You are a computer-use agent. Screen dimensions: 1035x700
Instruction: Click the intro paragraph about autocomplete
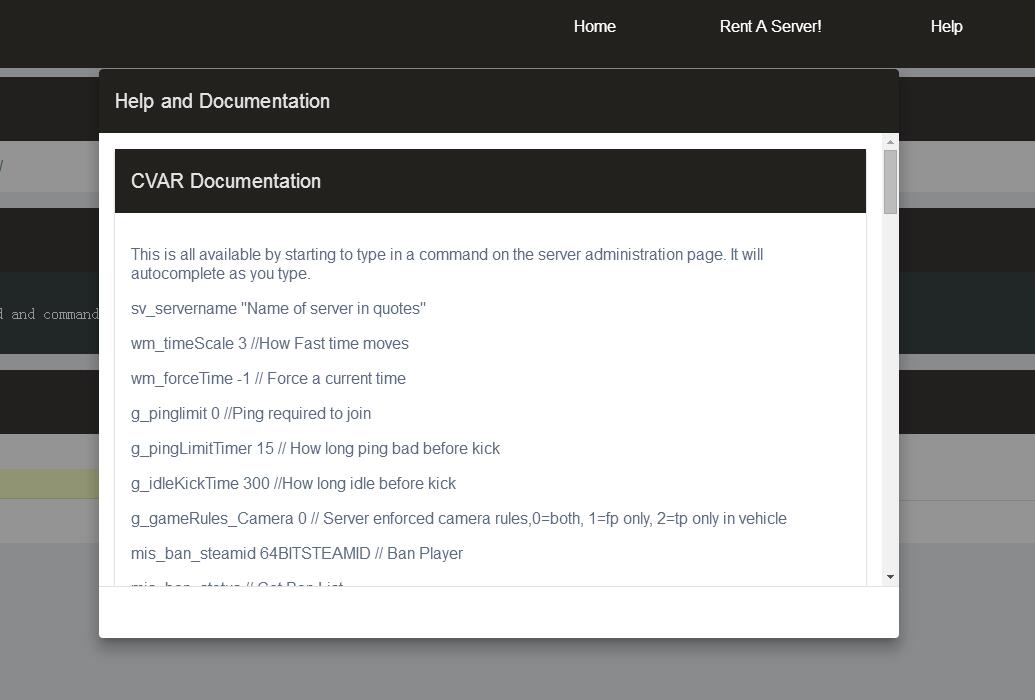(x=446, y=264)
